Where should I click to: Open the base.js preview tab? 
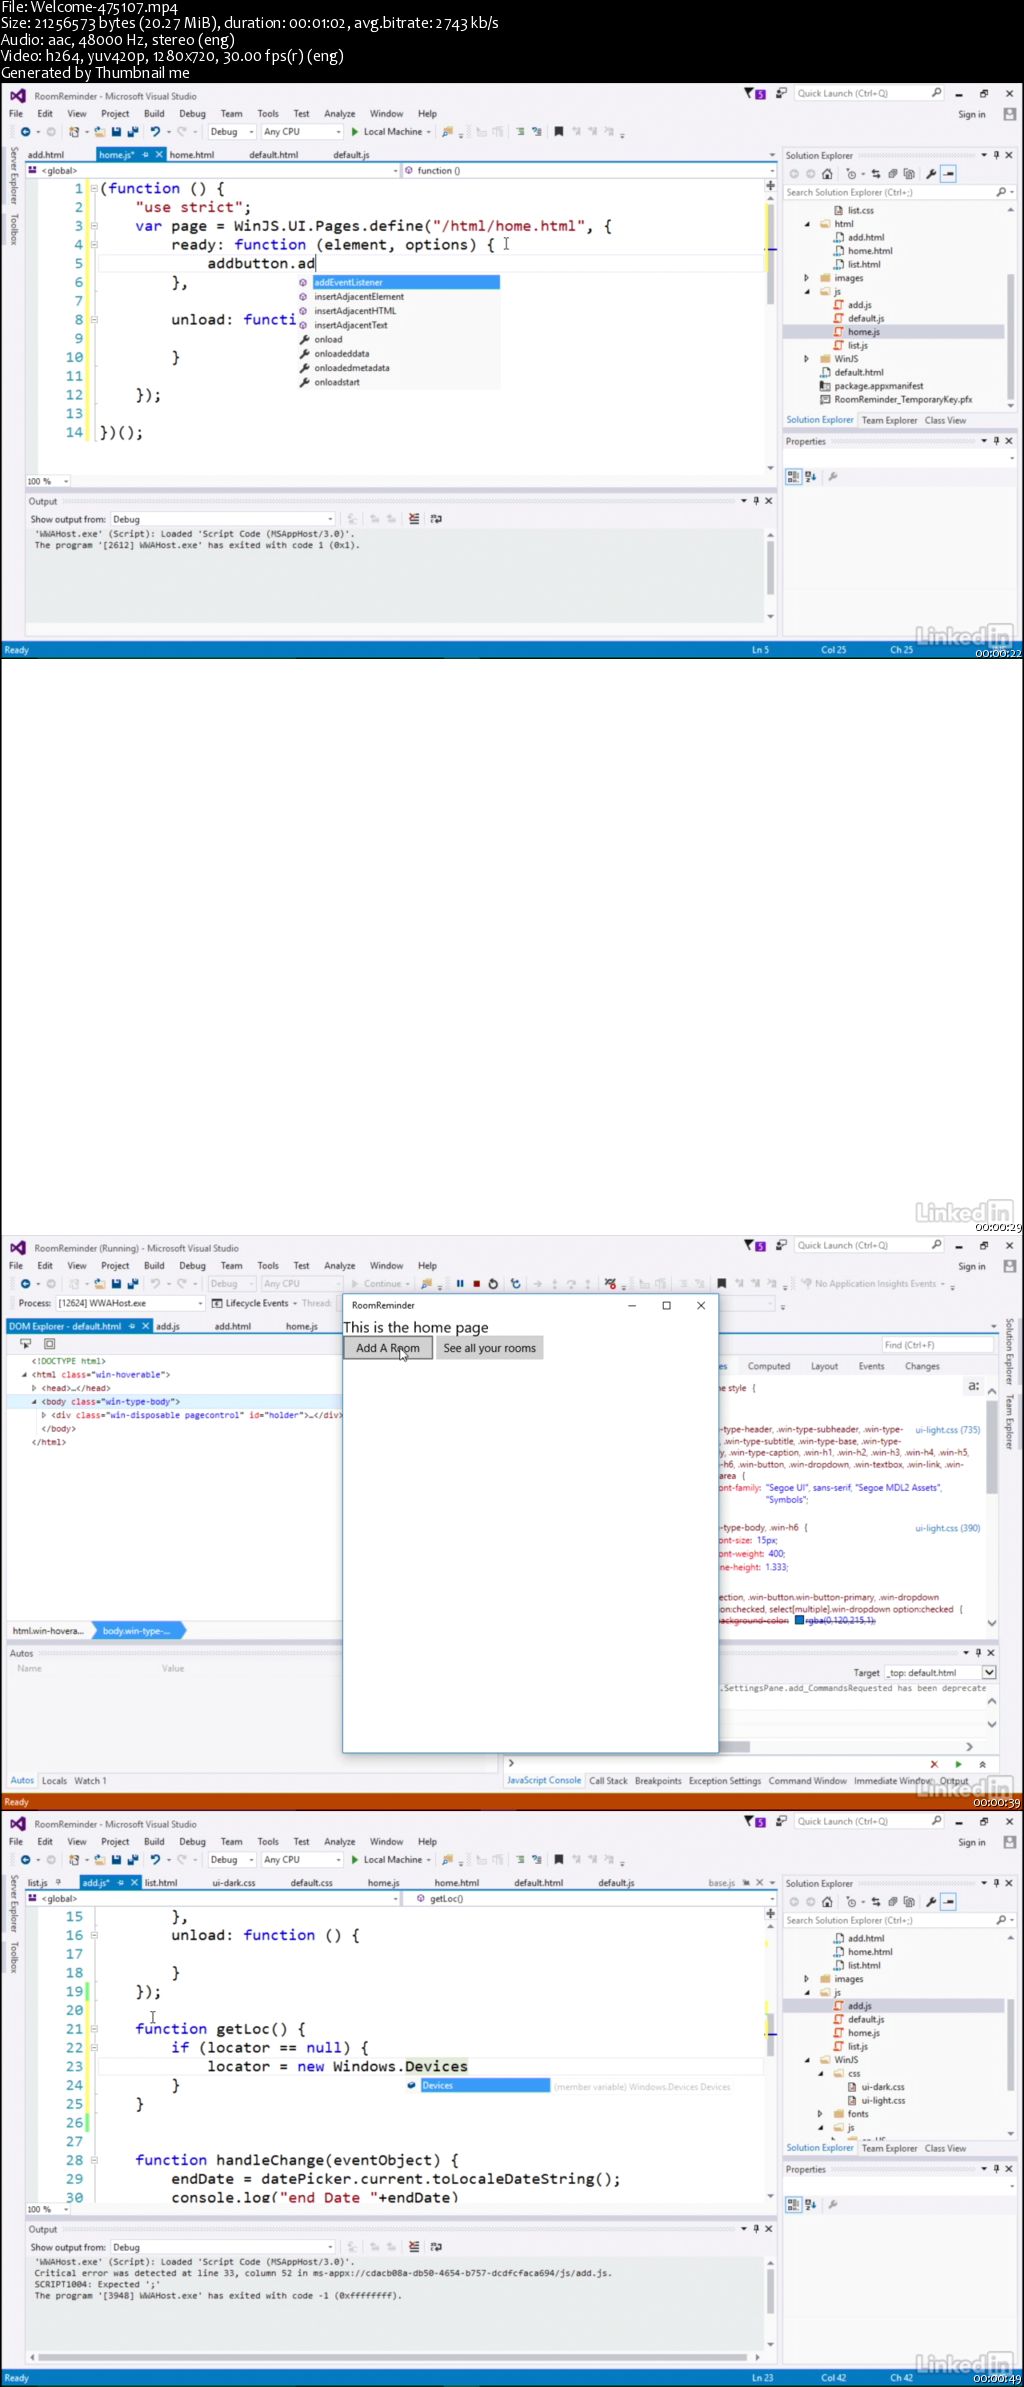pyautogui.click(x=722, y=1883)
